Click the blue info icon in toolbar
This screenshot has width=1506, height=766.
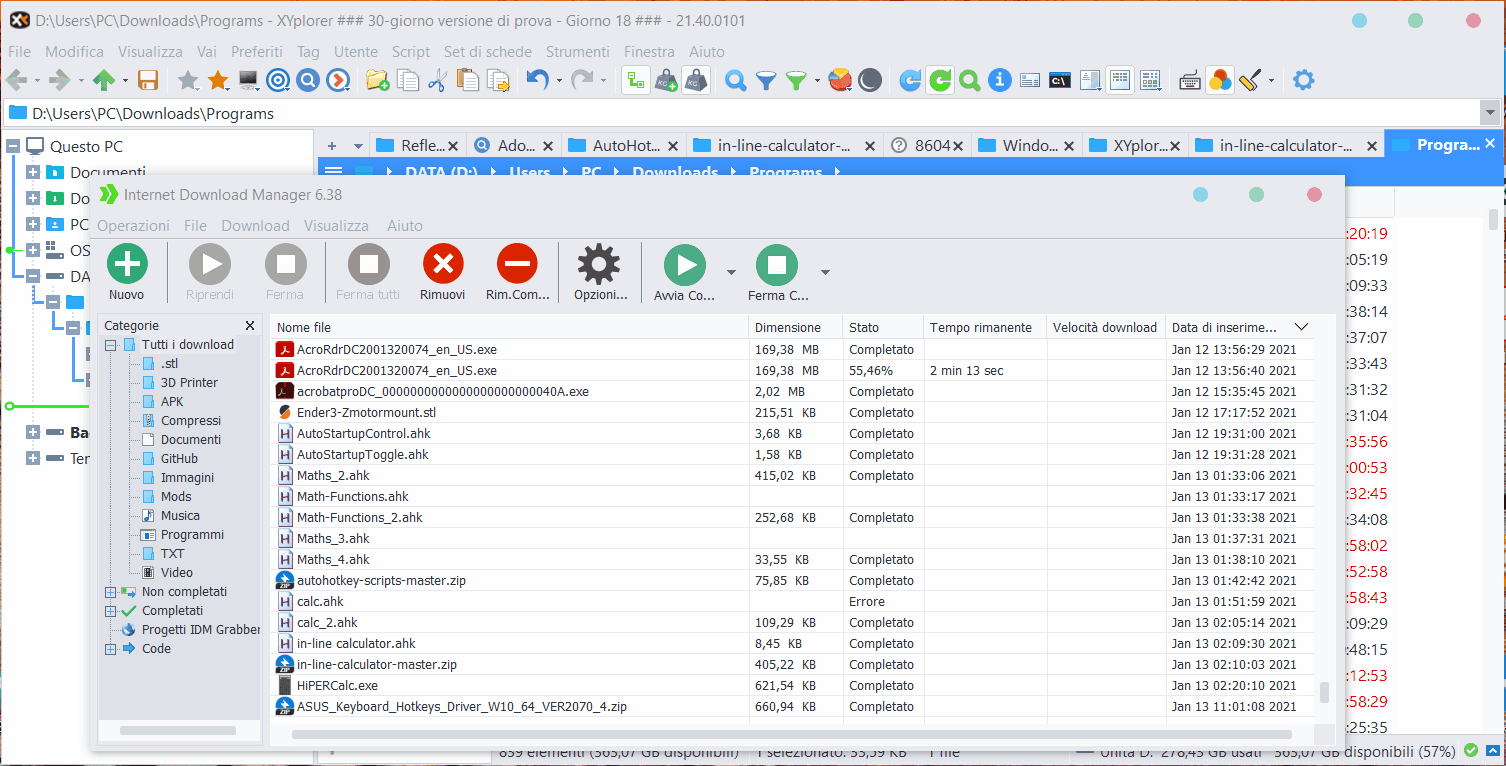point(999,81)
